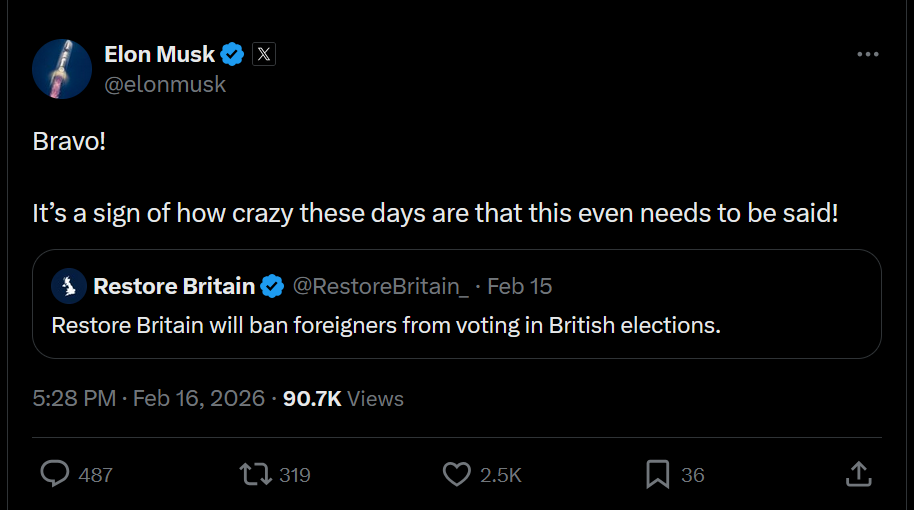View the 90.7K Views analytics

[x=343, y=398]
